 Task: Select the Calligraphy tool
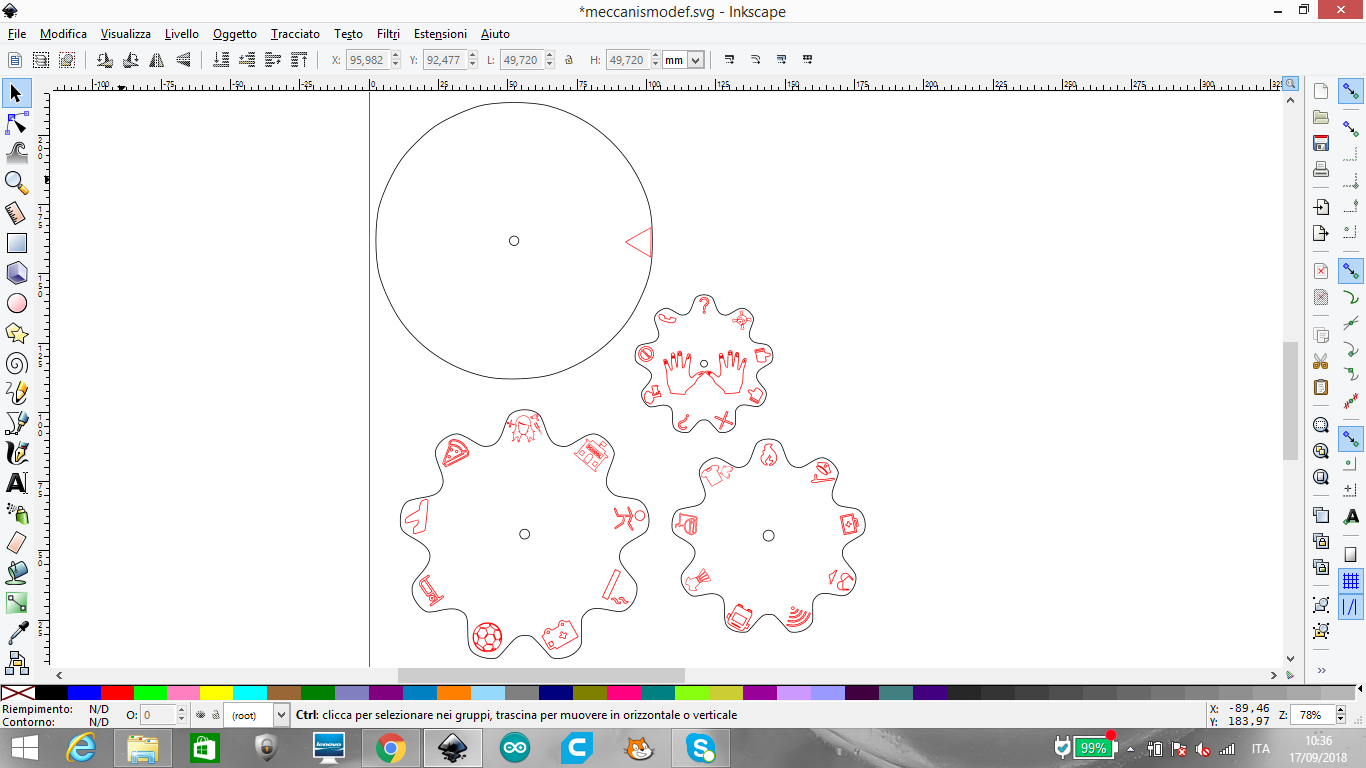point(16,453)
